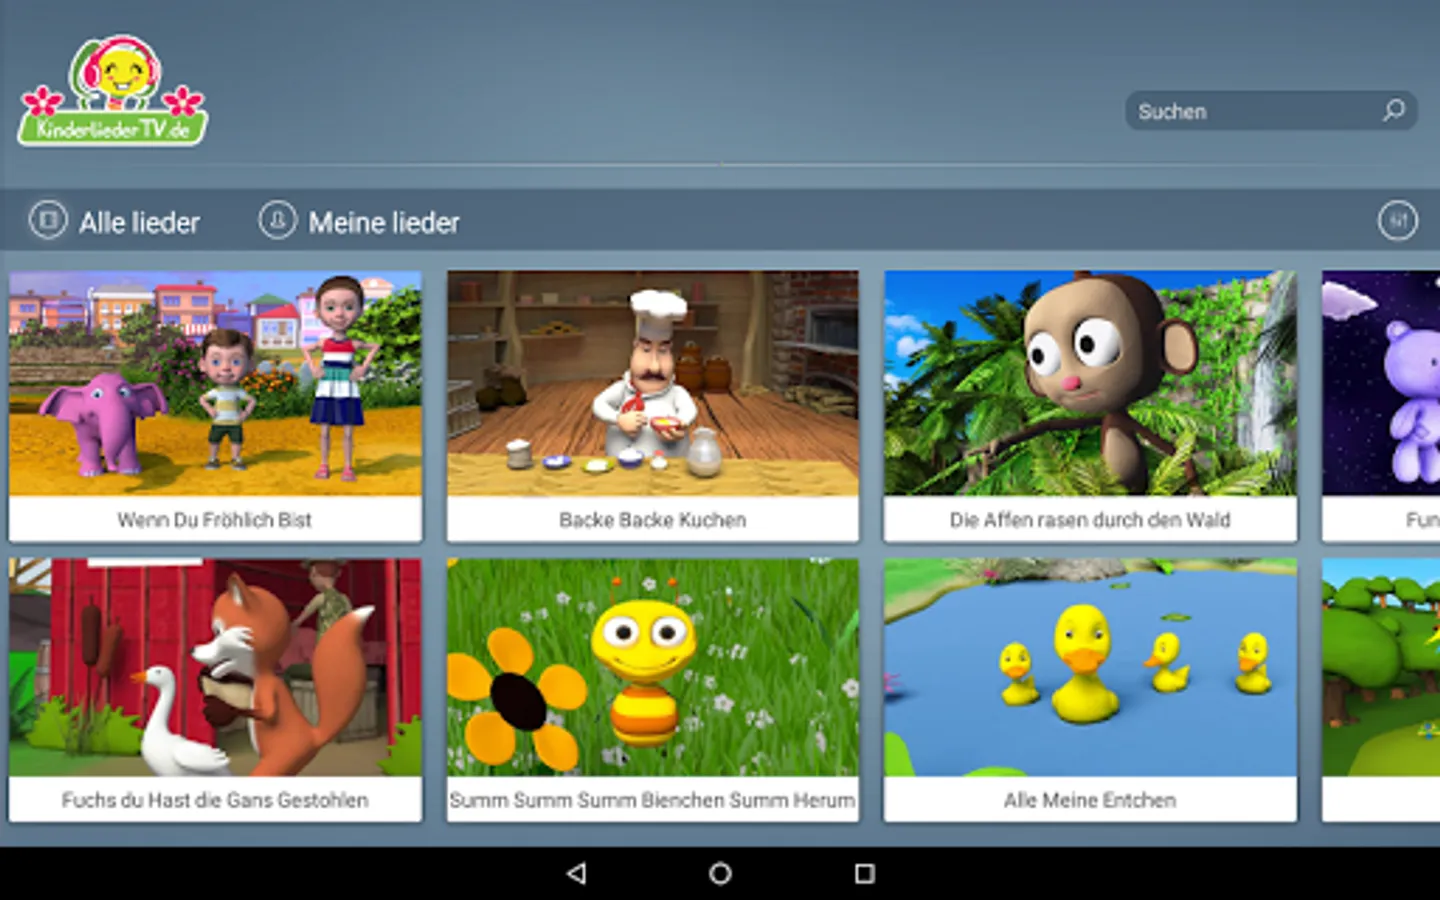1440x900 pixels.
Task: Play the yellow ducklings video
Action: click(x=1090, y=667)
